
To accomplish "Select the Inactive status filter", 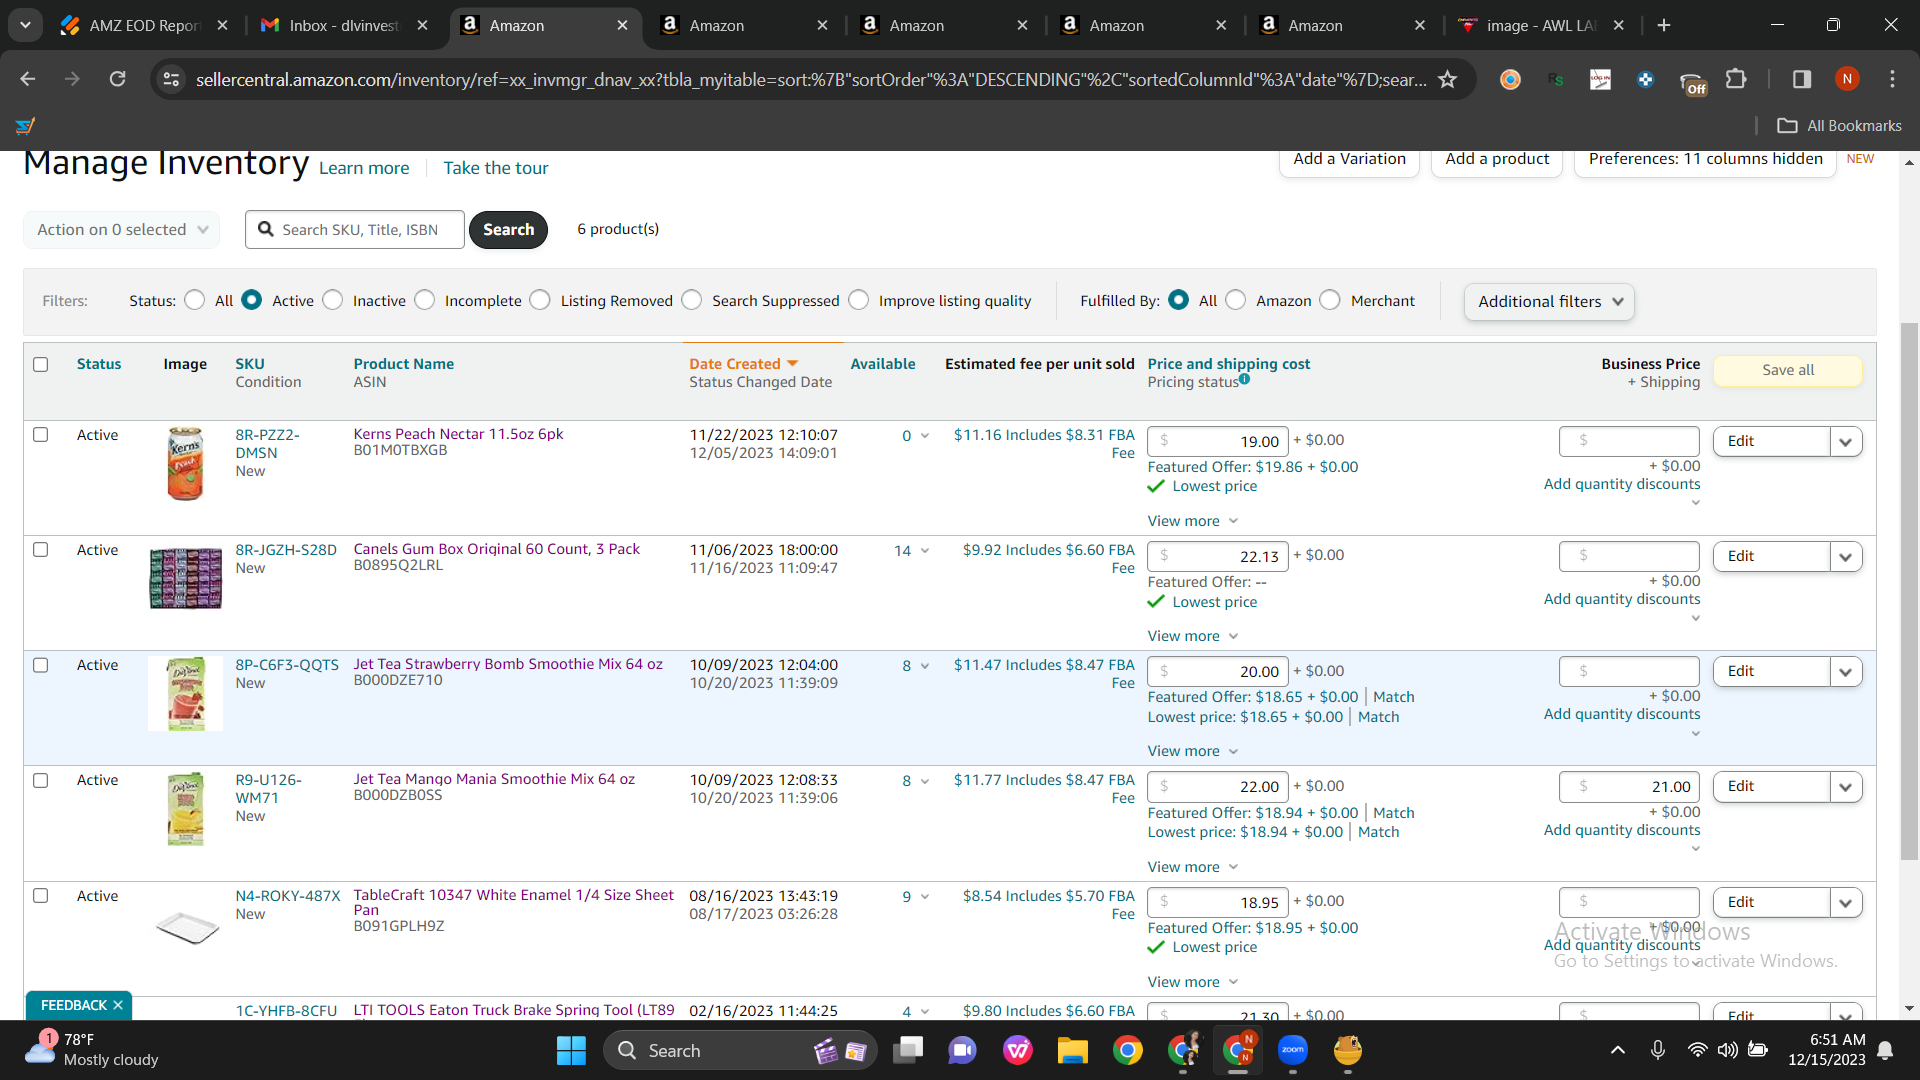I will pyautogui.click(x=333, y=300).
